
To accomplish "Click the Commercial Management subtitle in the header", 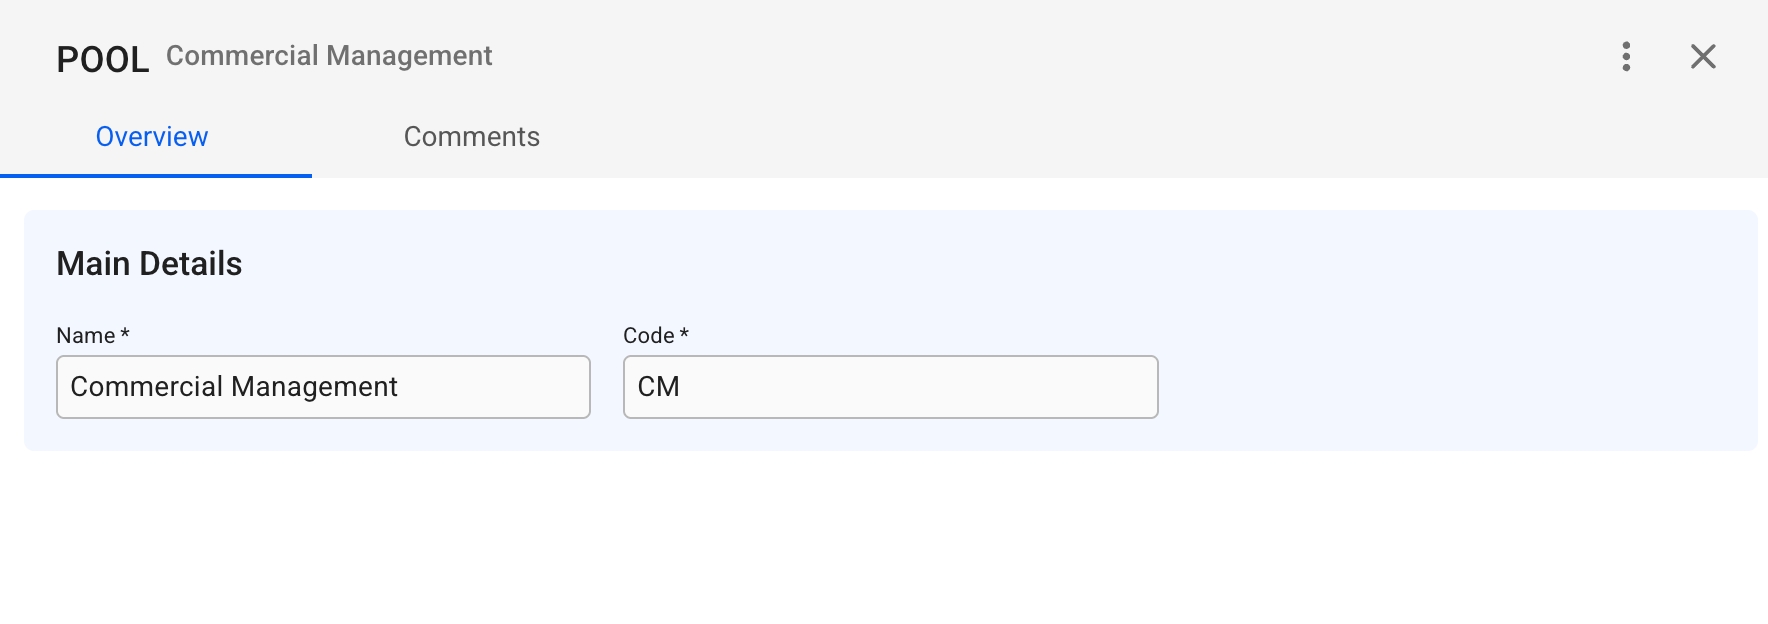I will click(329, 56).
